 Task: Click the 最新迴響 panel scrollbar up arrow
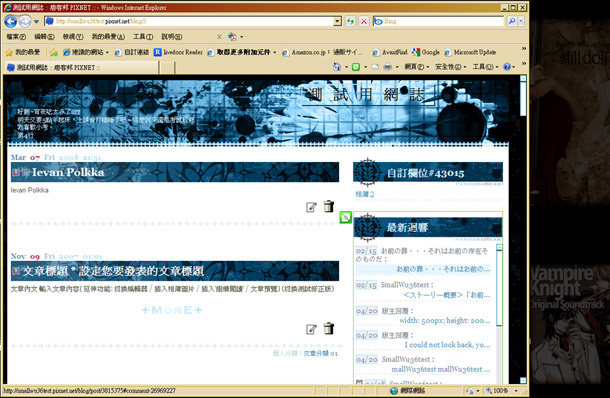click(499, 247)
